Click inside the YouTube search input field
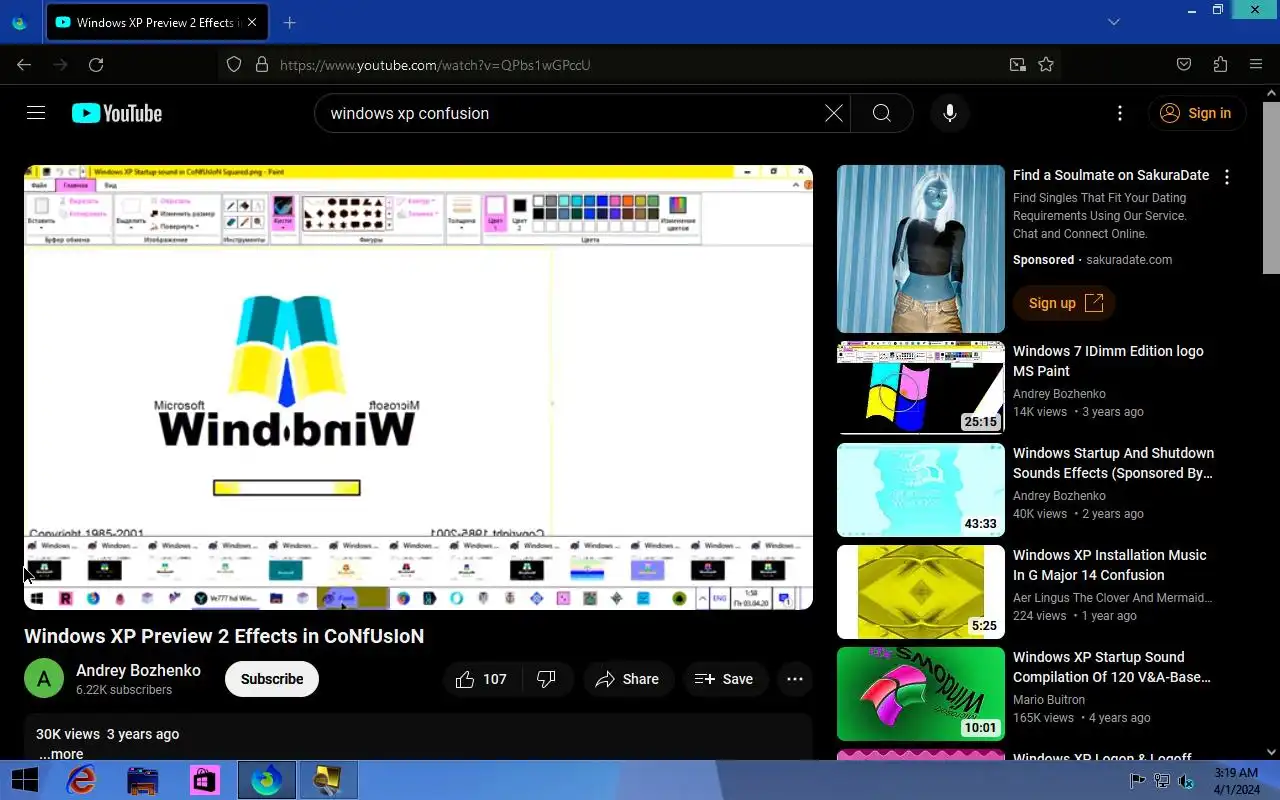Screen dimensions: 1280x800 tap(570, 113)
